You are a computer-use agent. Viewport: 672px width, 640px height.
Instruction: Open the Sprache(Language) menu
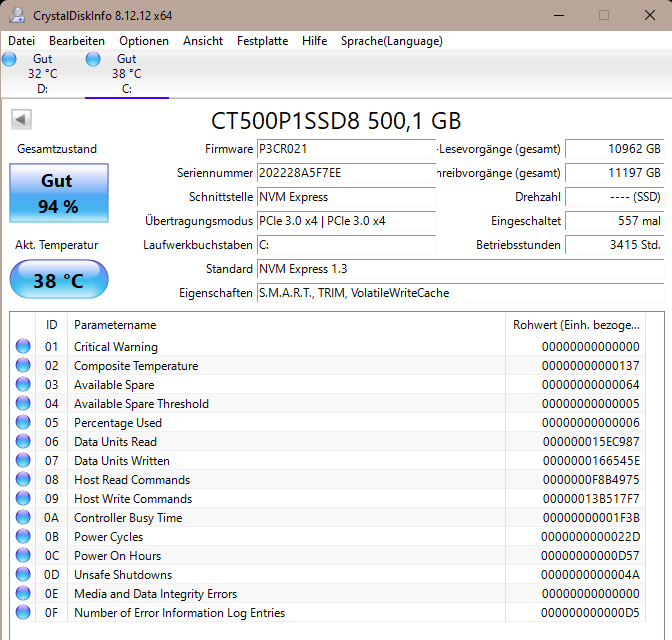(x=392, y=41)
